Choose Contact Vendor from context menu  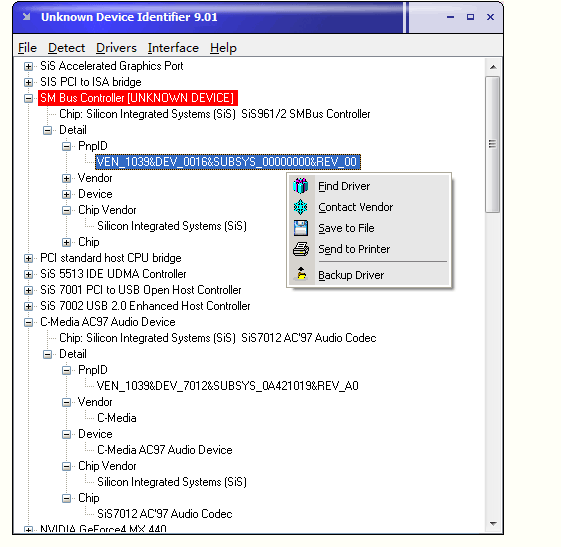(x=369, y=207)
